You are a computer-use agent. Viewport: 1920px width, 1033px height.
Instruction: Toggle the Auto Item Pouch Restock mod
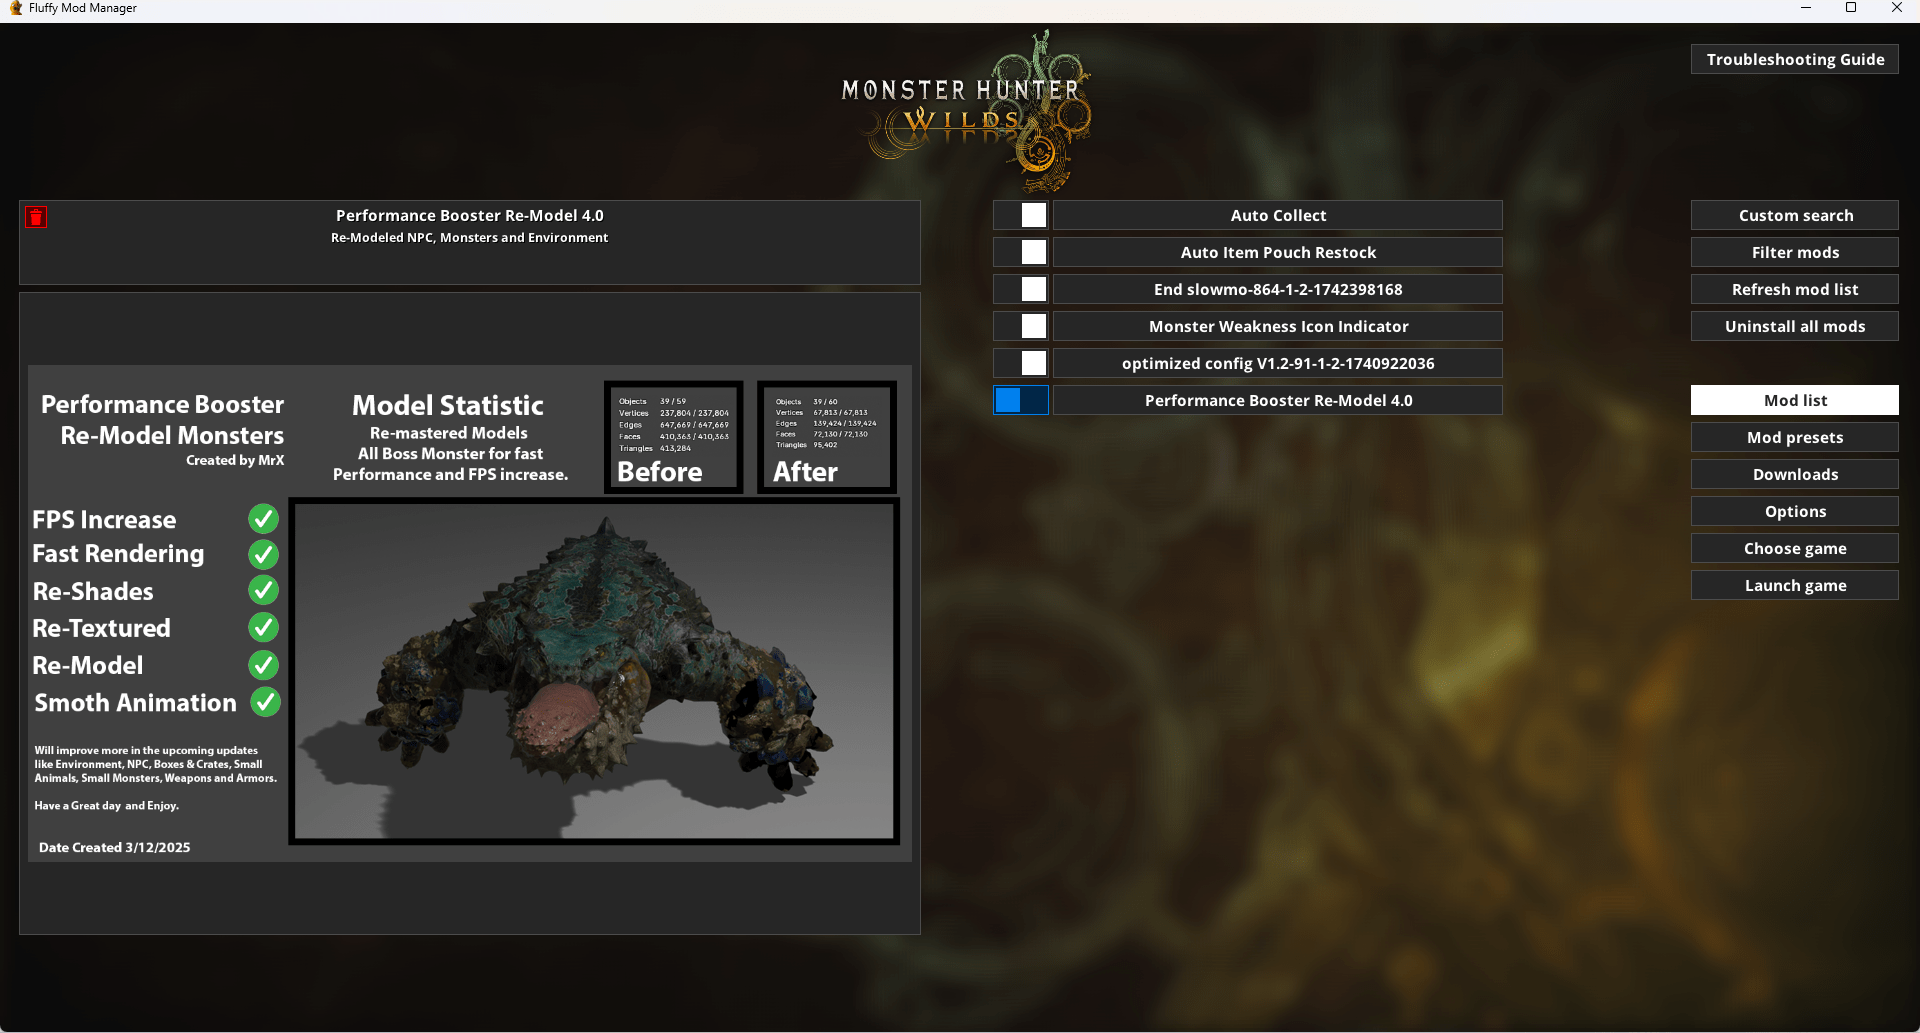click(x=1021, y=253)
